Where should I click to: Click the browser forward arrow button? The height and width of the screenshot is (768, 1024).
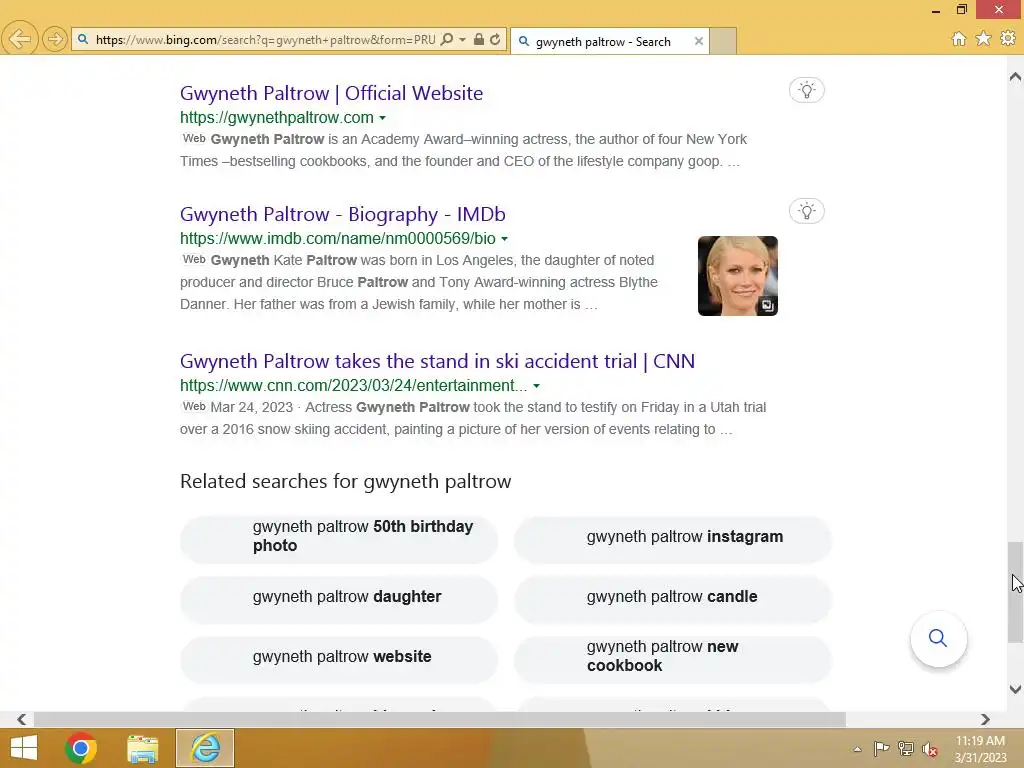[x=55, y=39]
